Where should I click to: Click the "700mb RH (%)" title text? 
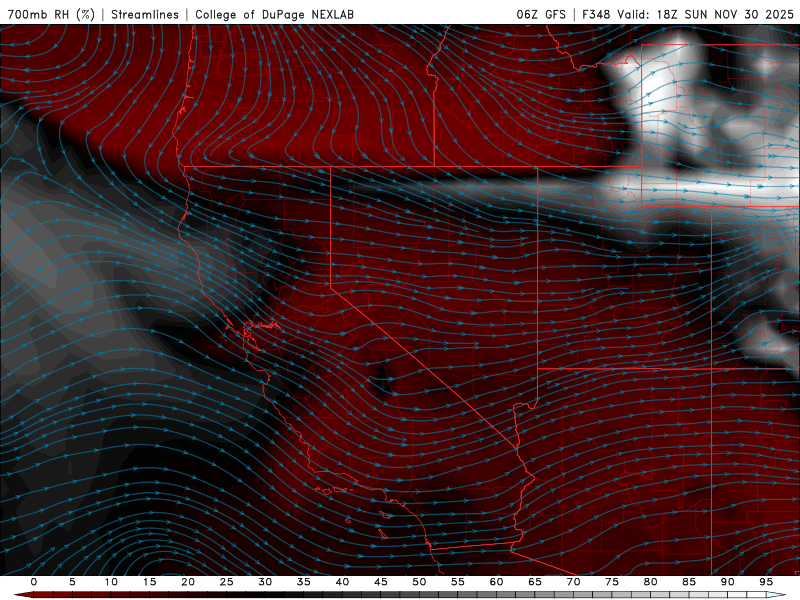[52, 14]
